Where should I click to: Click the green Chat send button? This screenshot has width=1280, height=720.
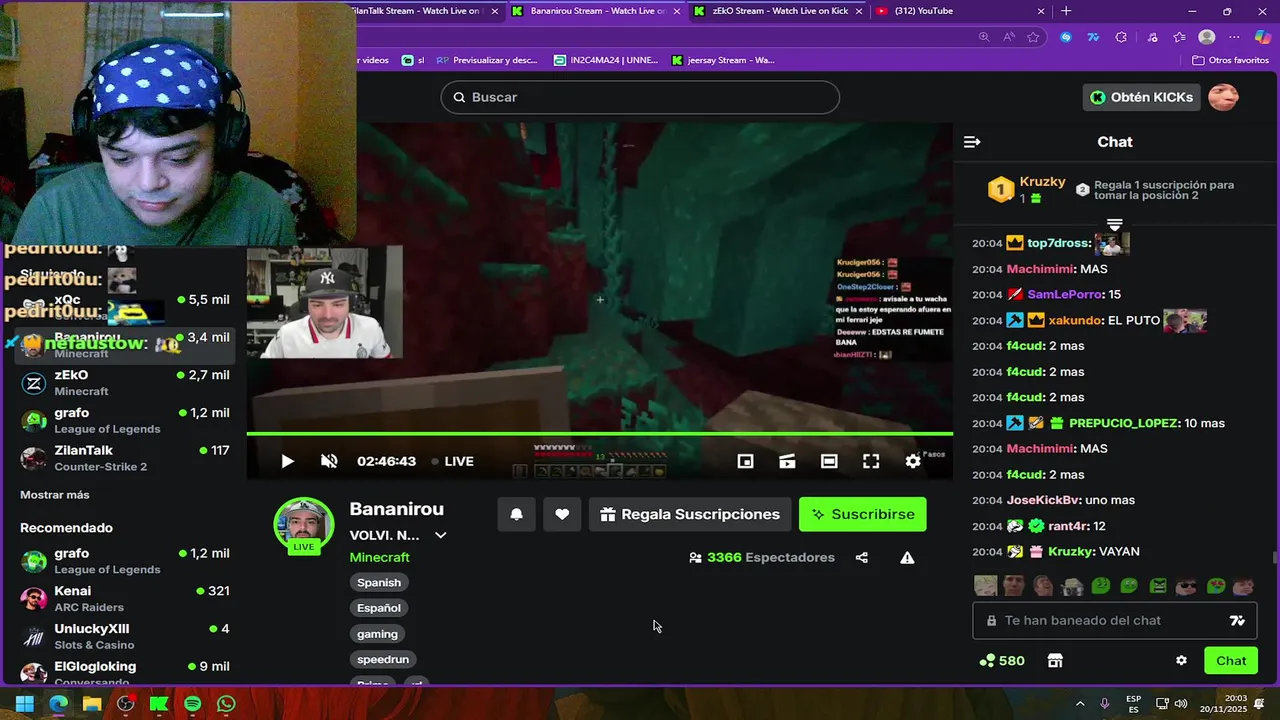1231,661
